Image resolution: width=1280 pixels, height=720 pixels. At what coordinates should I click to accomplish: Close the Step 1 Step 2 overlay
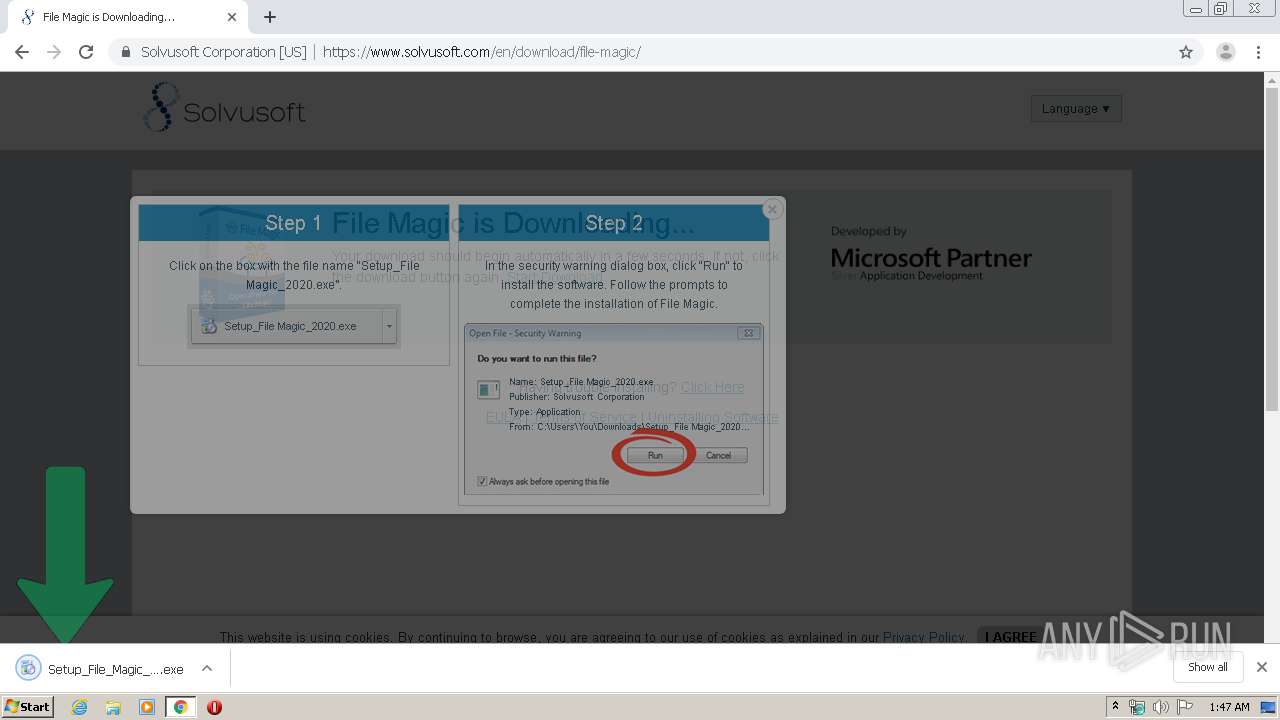point(771,209)
